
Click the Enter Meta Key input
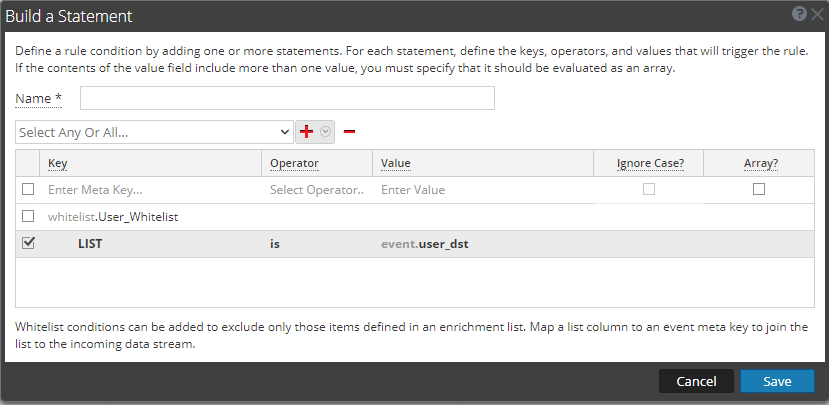pos(150,189)
